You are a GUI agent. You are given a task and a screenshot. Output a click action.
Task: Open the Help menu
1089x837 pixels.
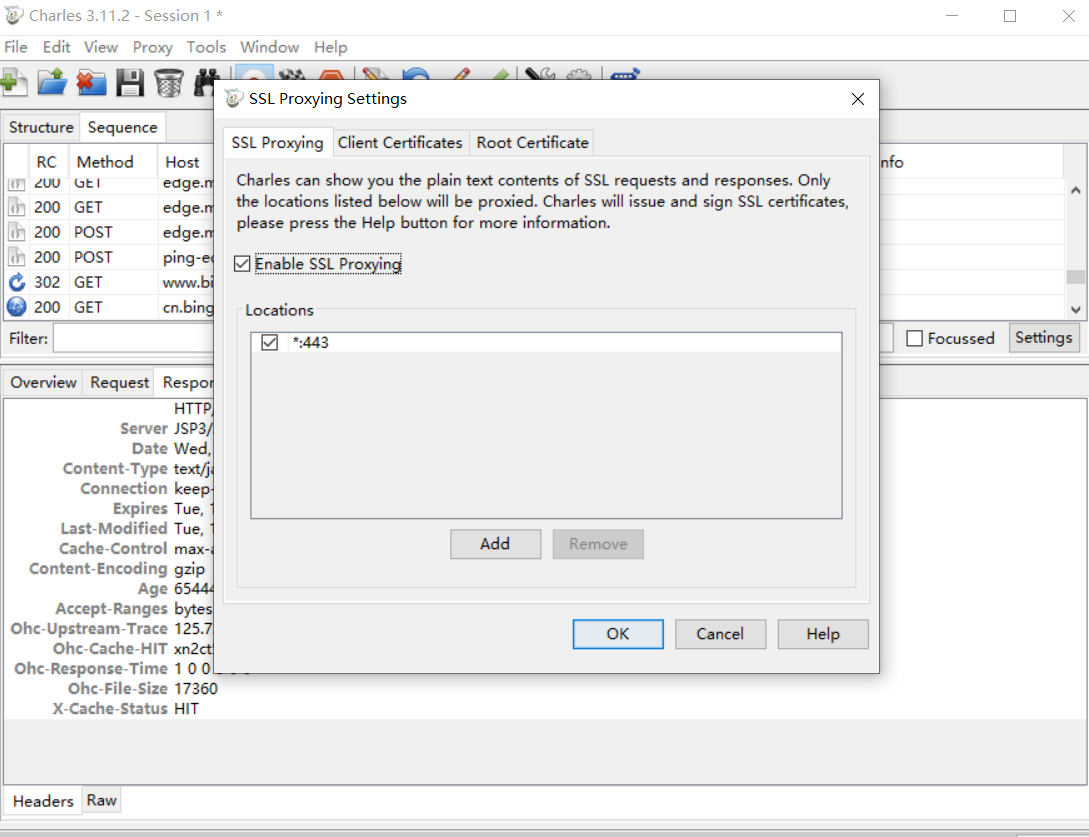331,47
